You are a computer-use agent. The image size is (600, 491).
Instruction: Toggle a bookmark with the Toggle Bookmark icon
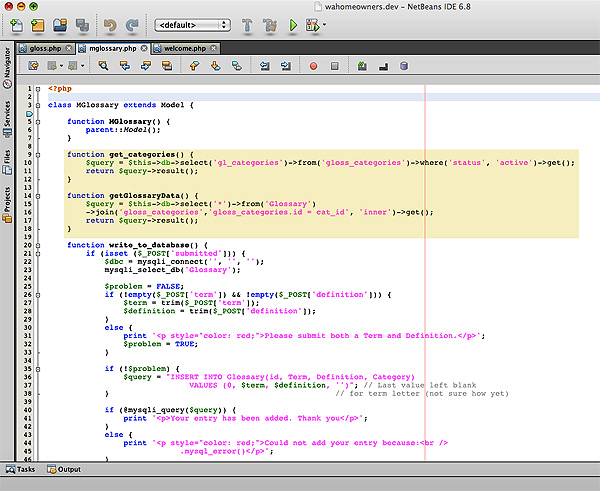pyautogui.click(x=237, y=66)
